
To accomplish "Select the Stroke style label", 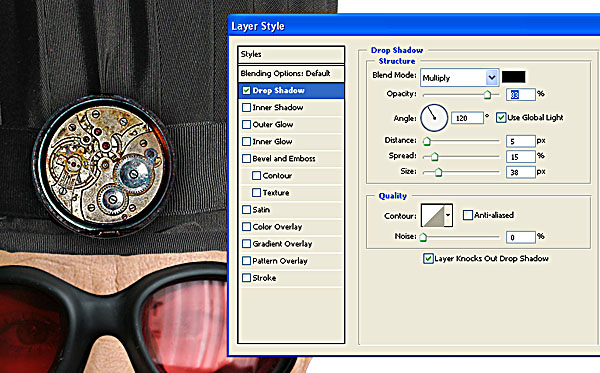I will (264, 278).
